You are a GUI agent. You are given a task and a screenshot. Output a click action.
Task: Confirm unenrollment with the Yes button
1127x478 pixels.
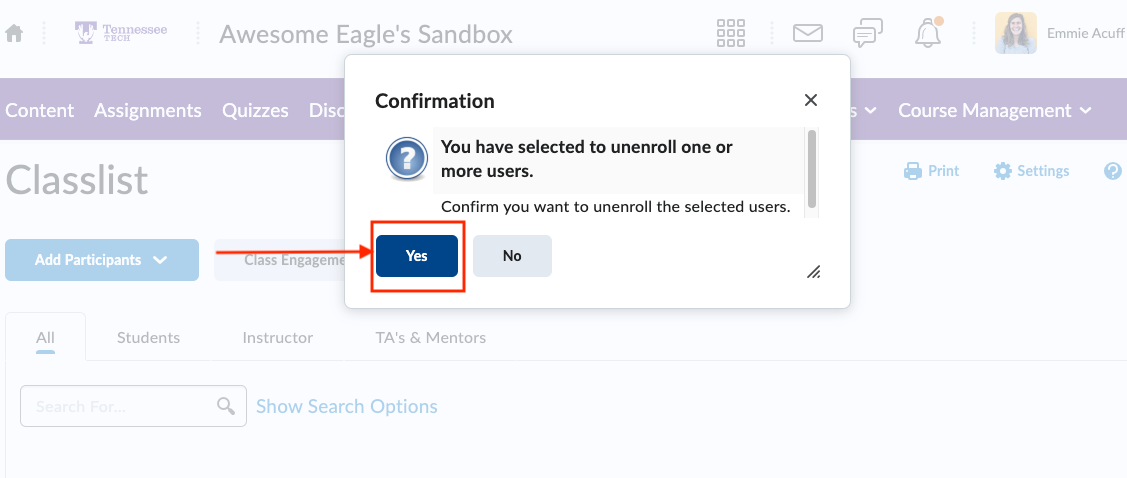click(x=417, y=256)
